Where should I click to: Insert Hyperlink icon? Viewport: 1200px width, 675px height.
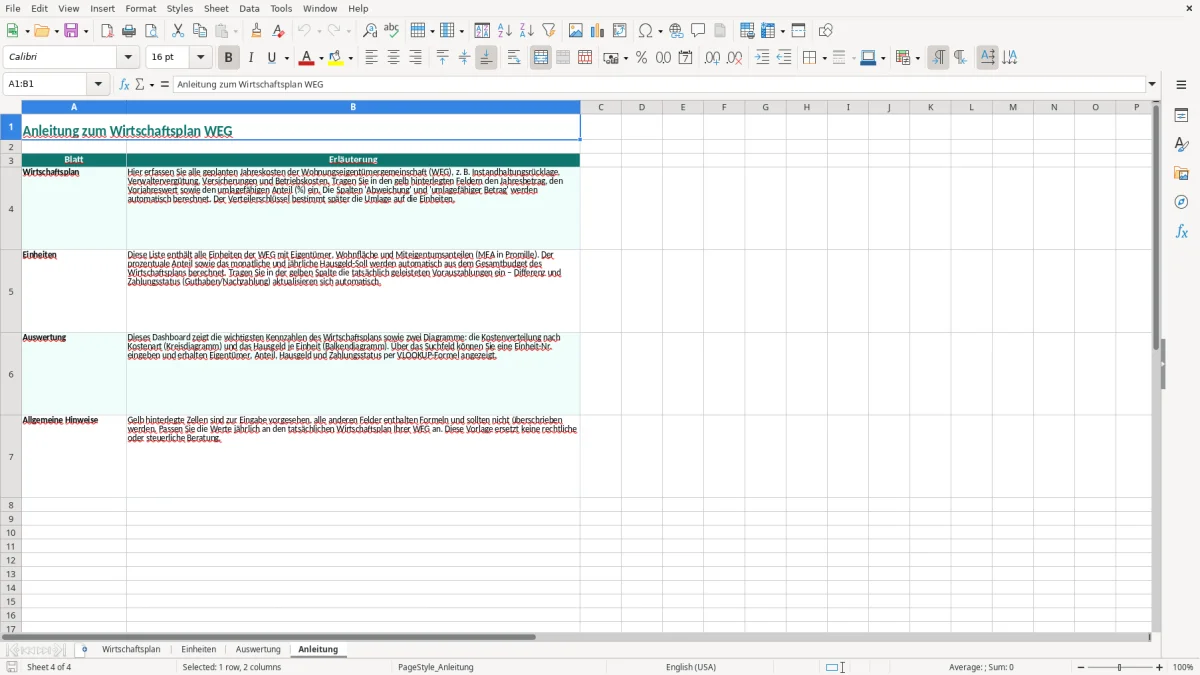676,31
